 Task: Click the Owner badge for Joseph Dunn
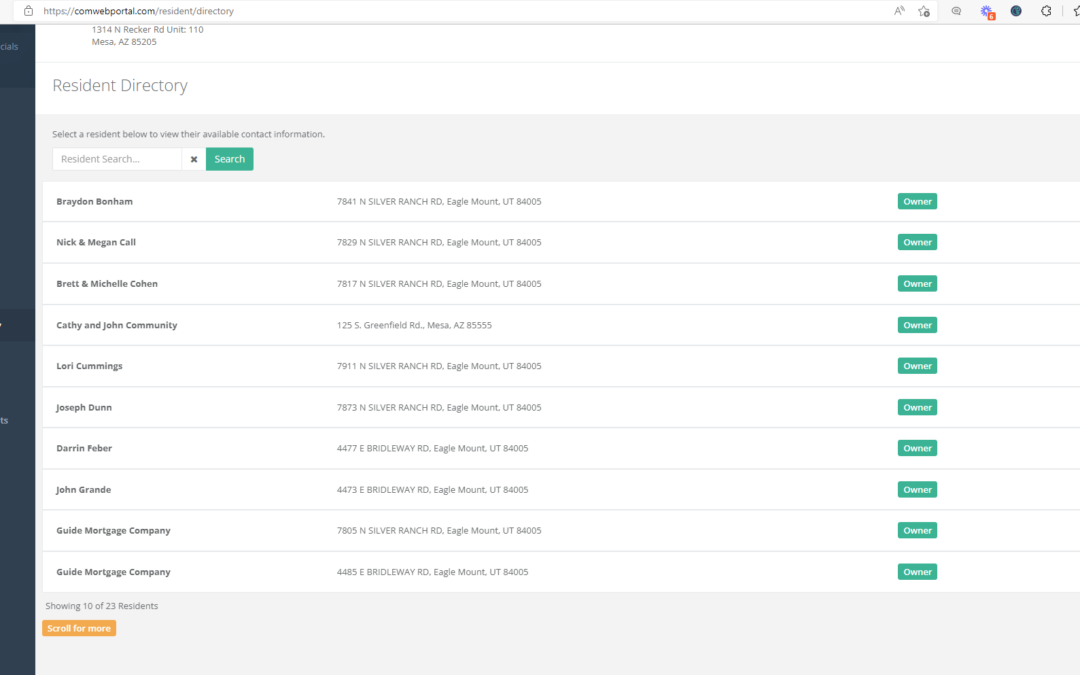click(917, 407)
